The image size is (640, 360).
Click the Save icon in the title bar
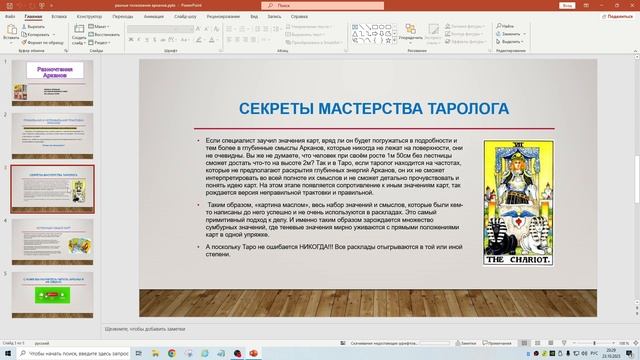pyautogui.click(x=10, y=6)
